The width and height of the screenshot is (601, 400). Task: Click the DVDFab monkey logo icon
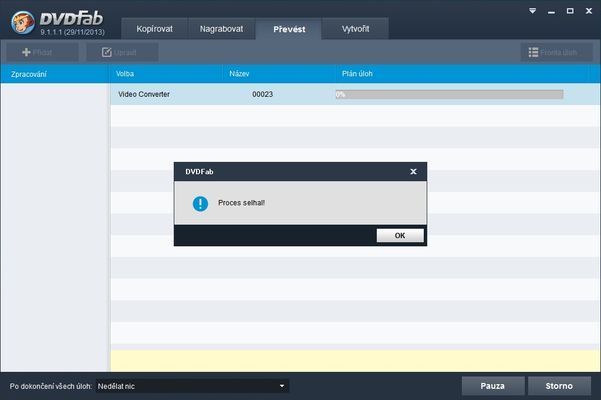[23, 22]
